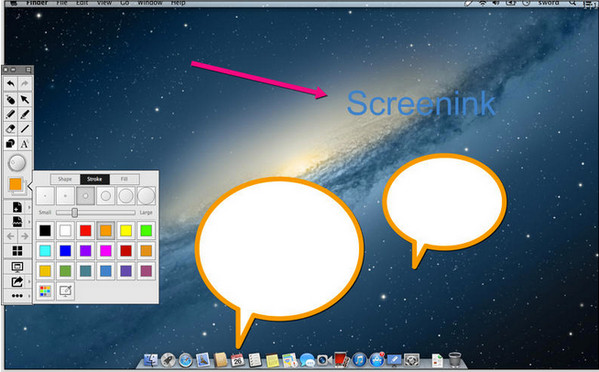The height and width of the screenshot is (372, 599).
Task: Click the Share export icon
Action: 17,282
